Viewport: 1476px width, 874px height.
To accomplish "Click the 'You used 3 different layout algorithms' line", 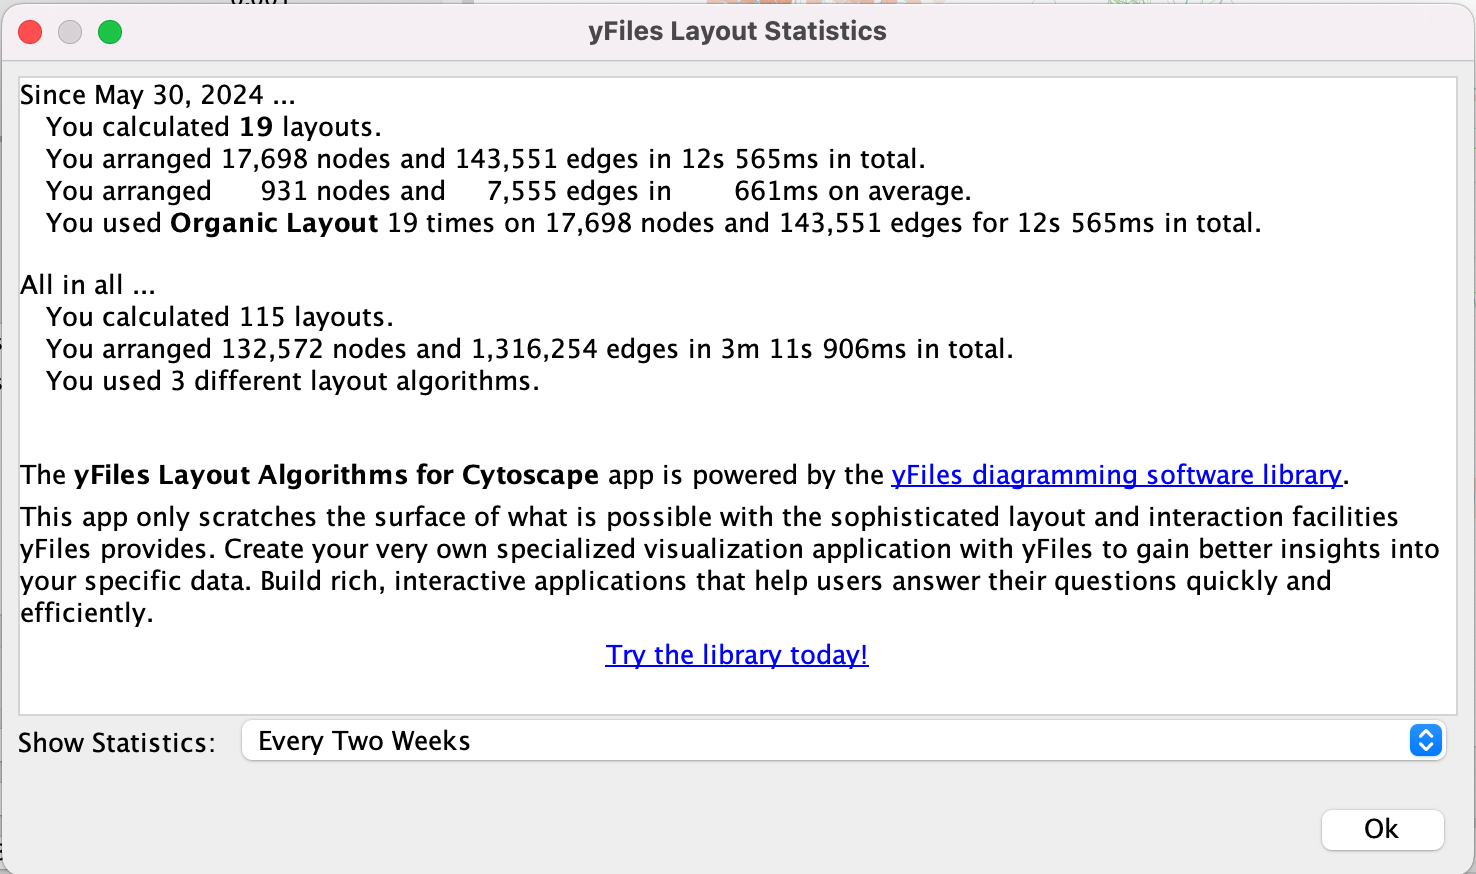I will [292, 381].
